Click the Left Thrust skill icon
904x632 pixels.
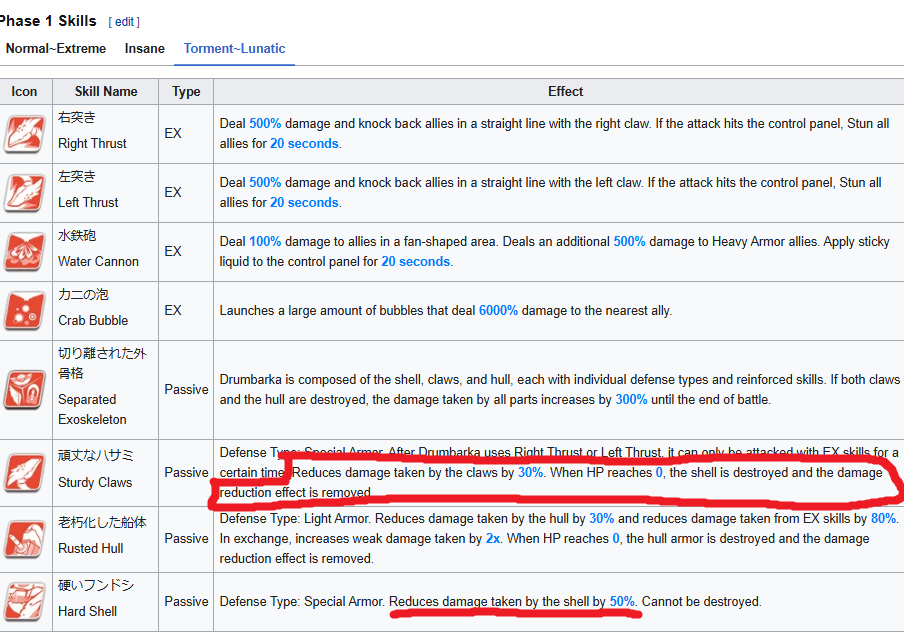click(x=24, y=193)
